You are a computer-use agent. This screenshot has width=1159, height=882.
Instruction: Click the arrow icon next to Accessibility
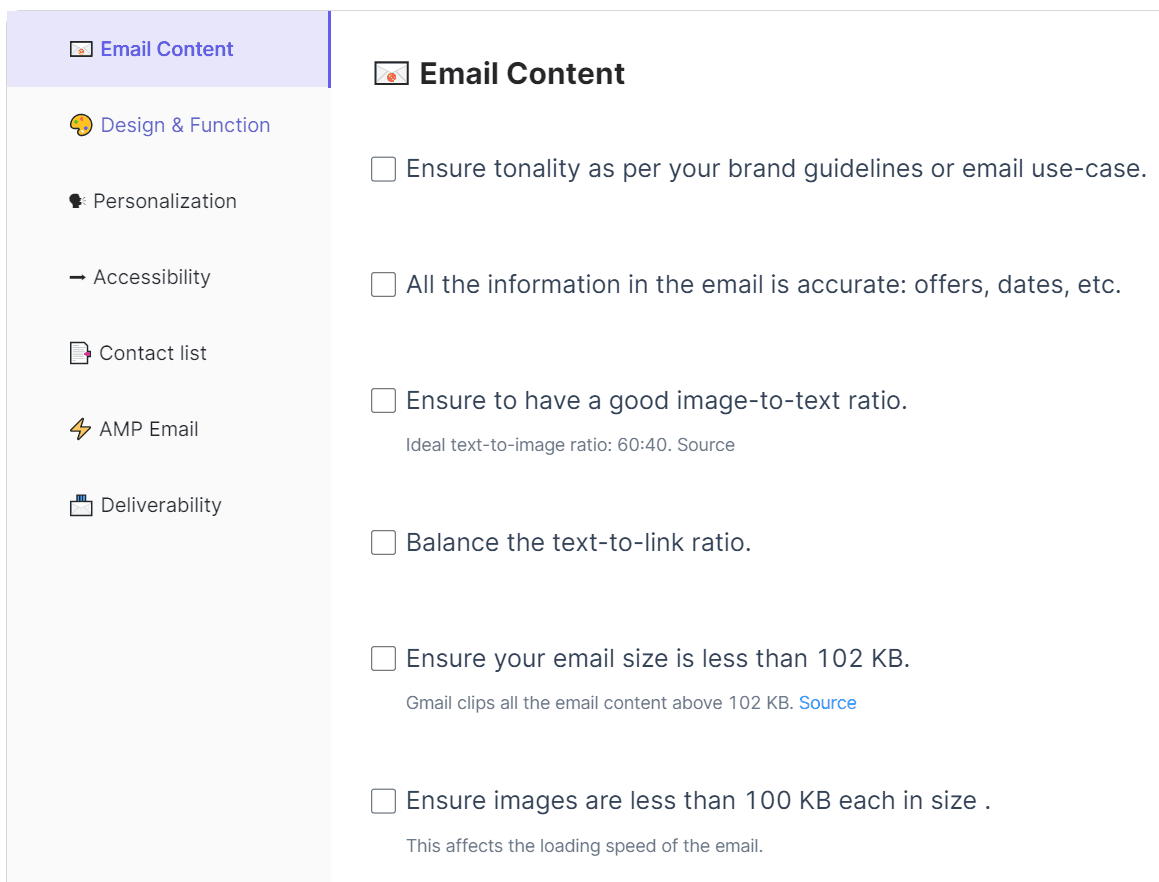click(x=77, y=277)
